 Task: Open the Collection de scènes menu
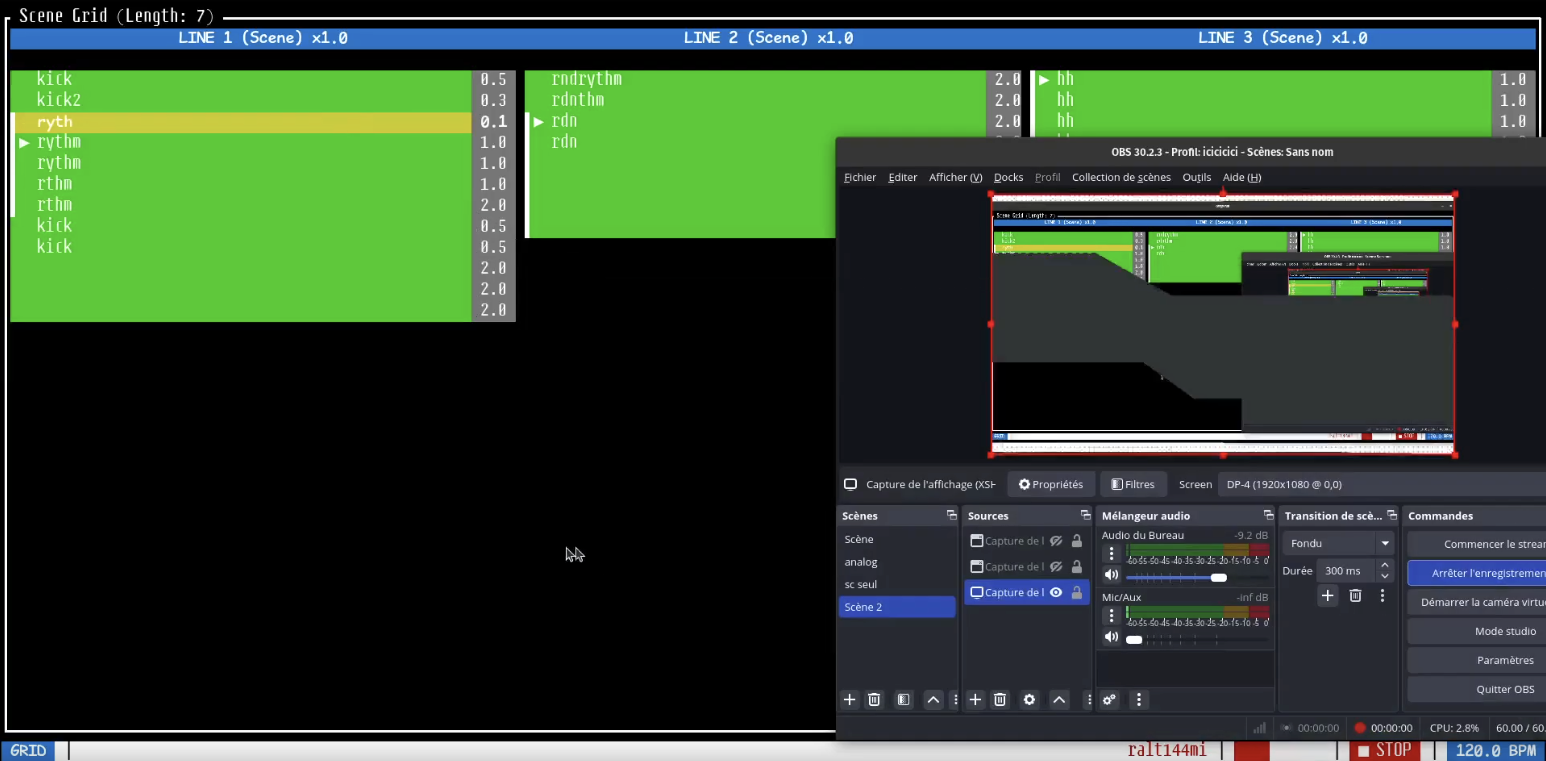[x=1121, y=177]
